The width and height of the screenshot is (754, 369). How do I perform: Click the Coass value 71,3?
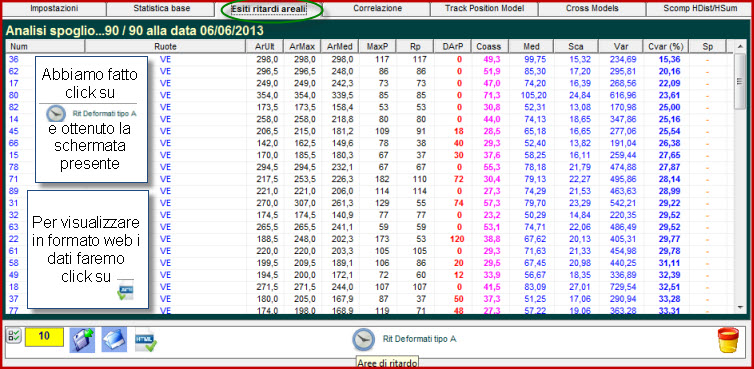pos(492,95)
